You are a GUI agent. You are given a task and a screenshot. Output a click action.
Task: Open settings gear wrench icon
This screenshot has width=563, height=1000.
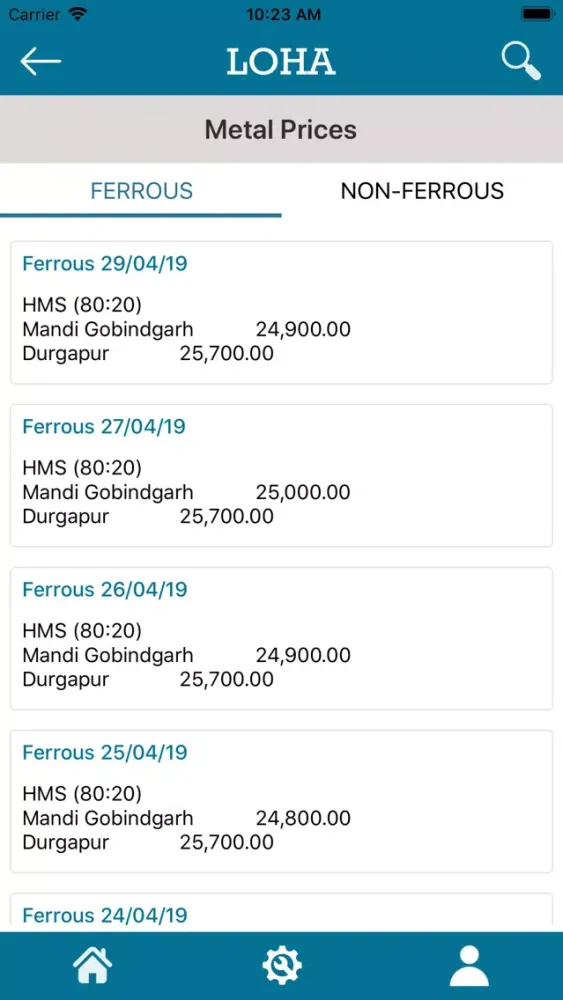[x=282, y=965]
